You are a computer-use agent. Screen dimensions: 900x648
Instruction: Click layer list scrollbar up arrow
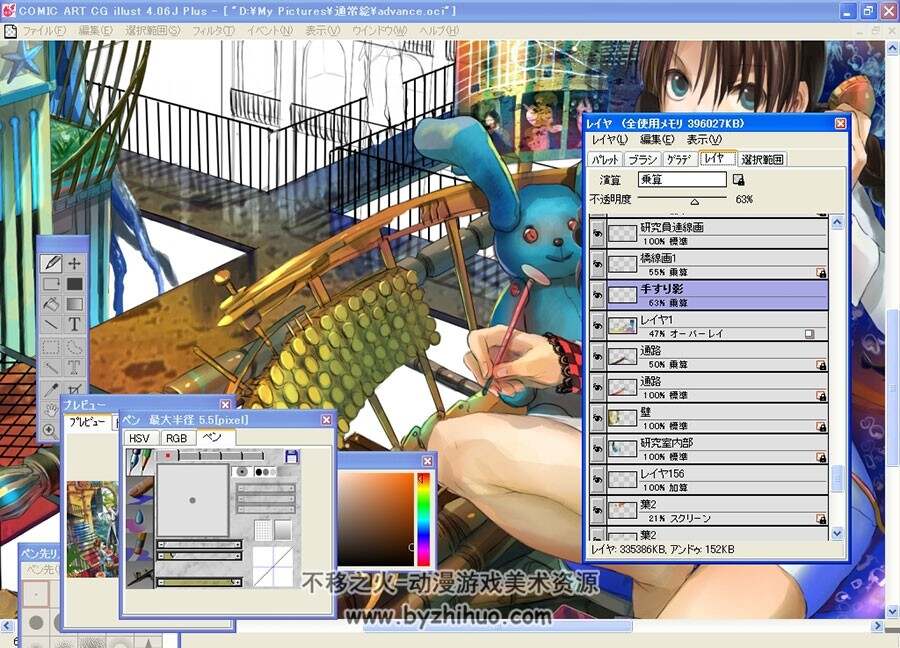[x=837, y=222]
